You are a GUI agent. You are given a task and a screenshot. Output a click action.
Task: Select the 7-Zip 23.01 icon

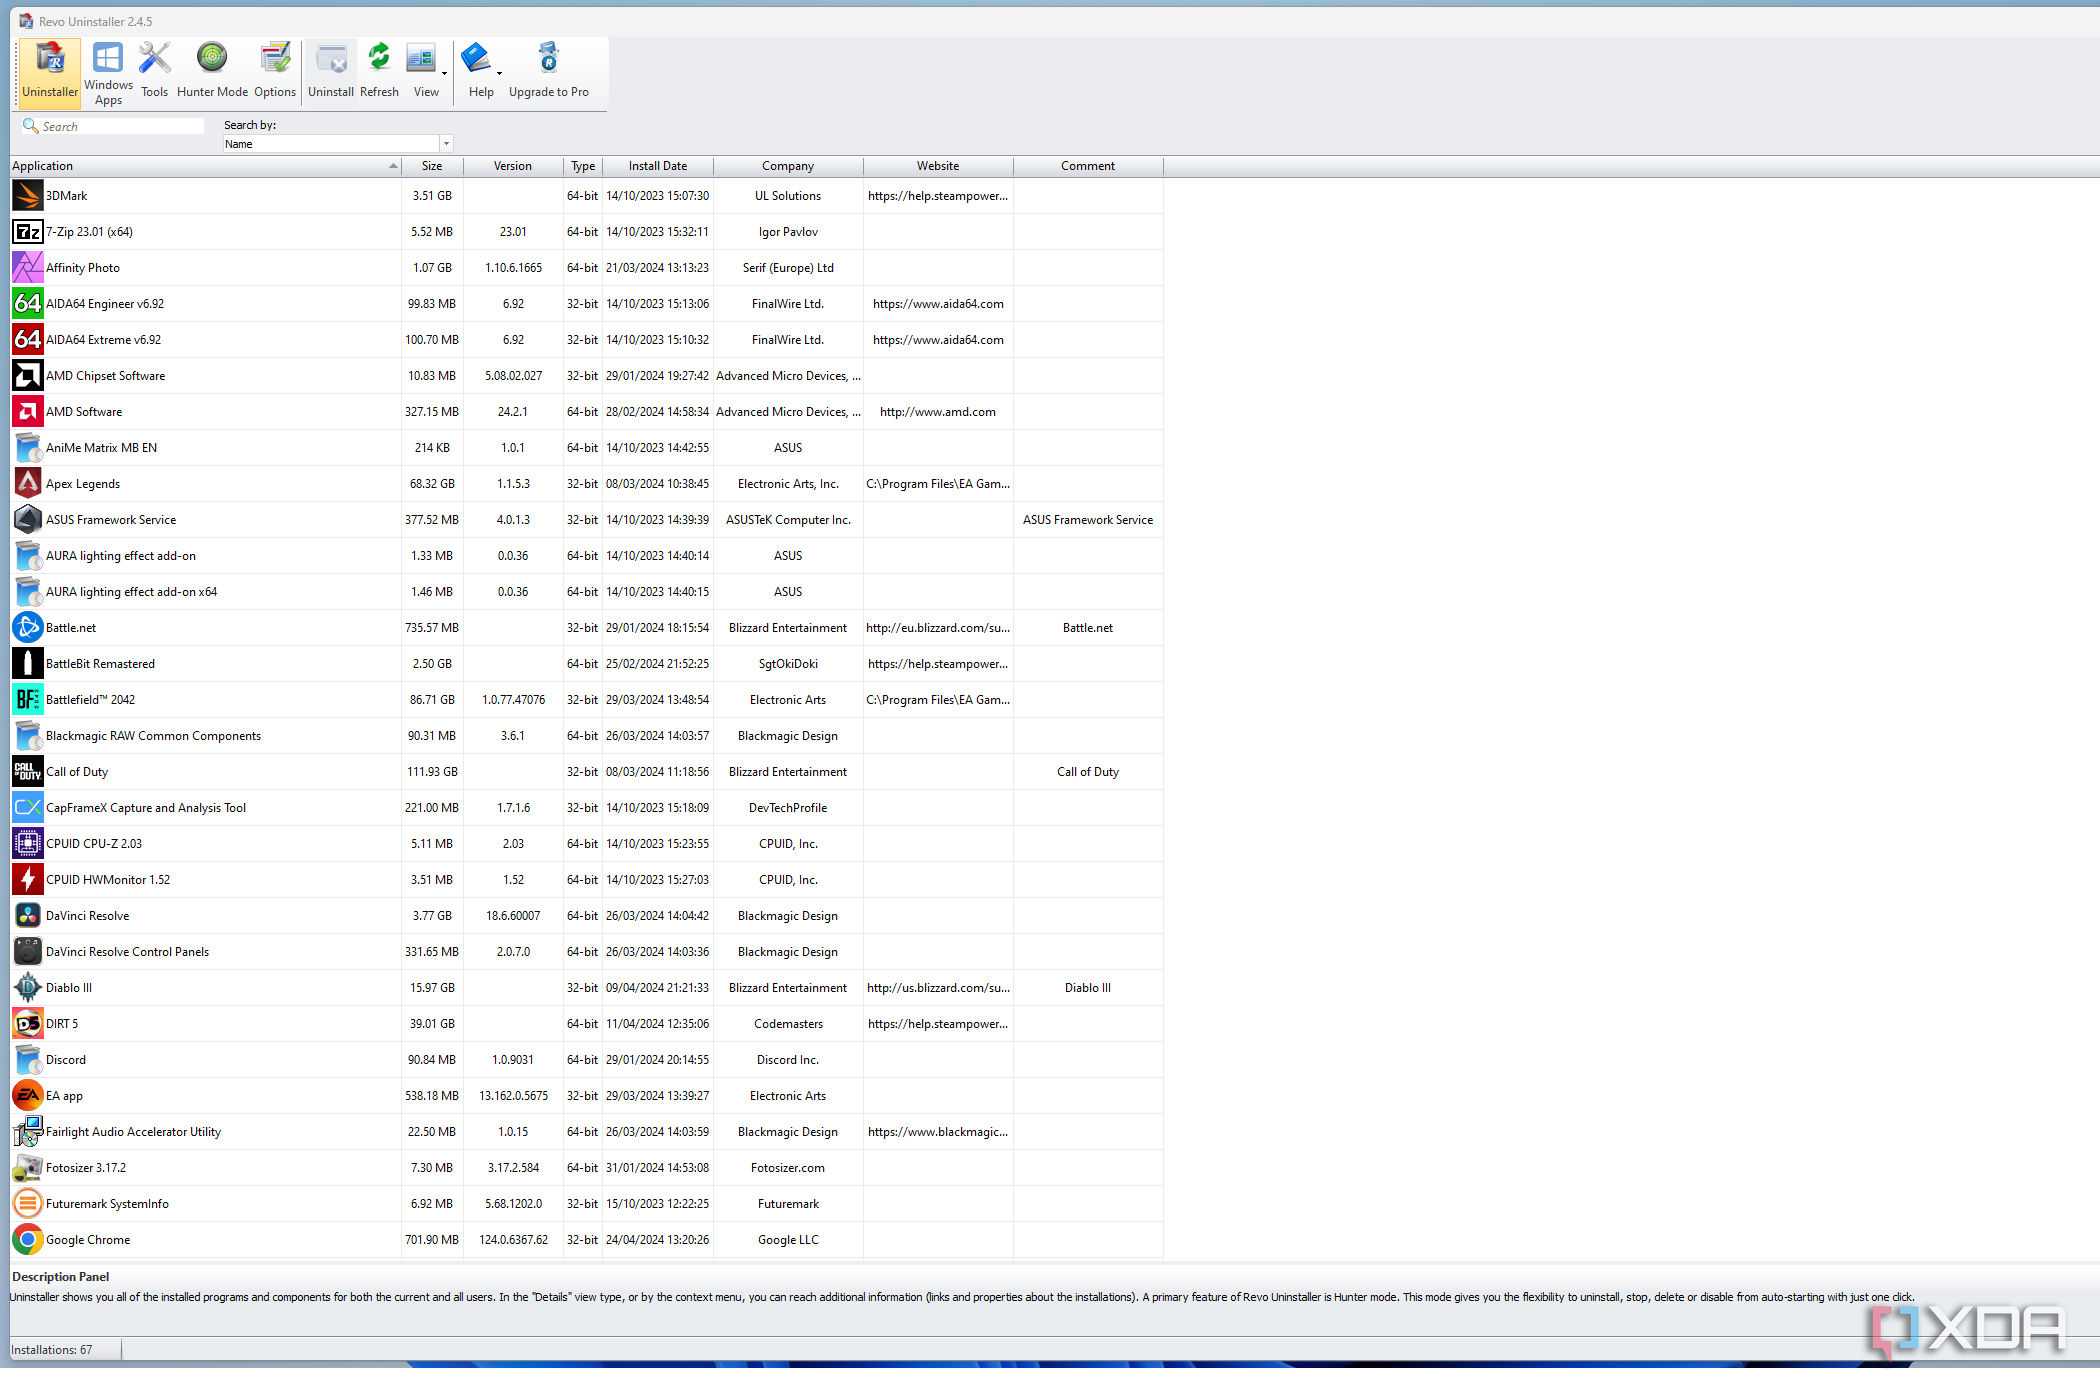pyautogui.click(x=28, y=232)
